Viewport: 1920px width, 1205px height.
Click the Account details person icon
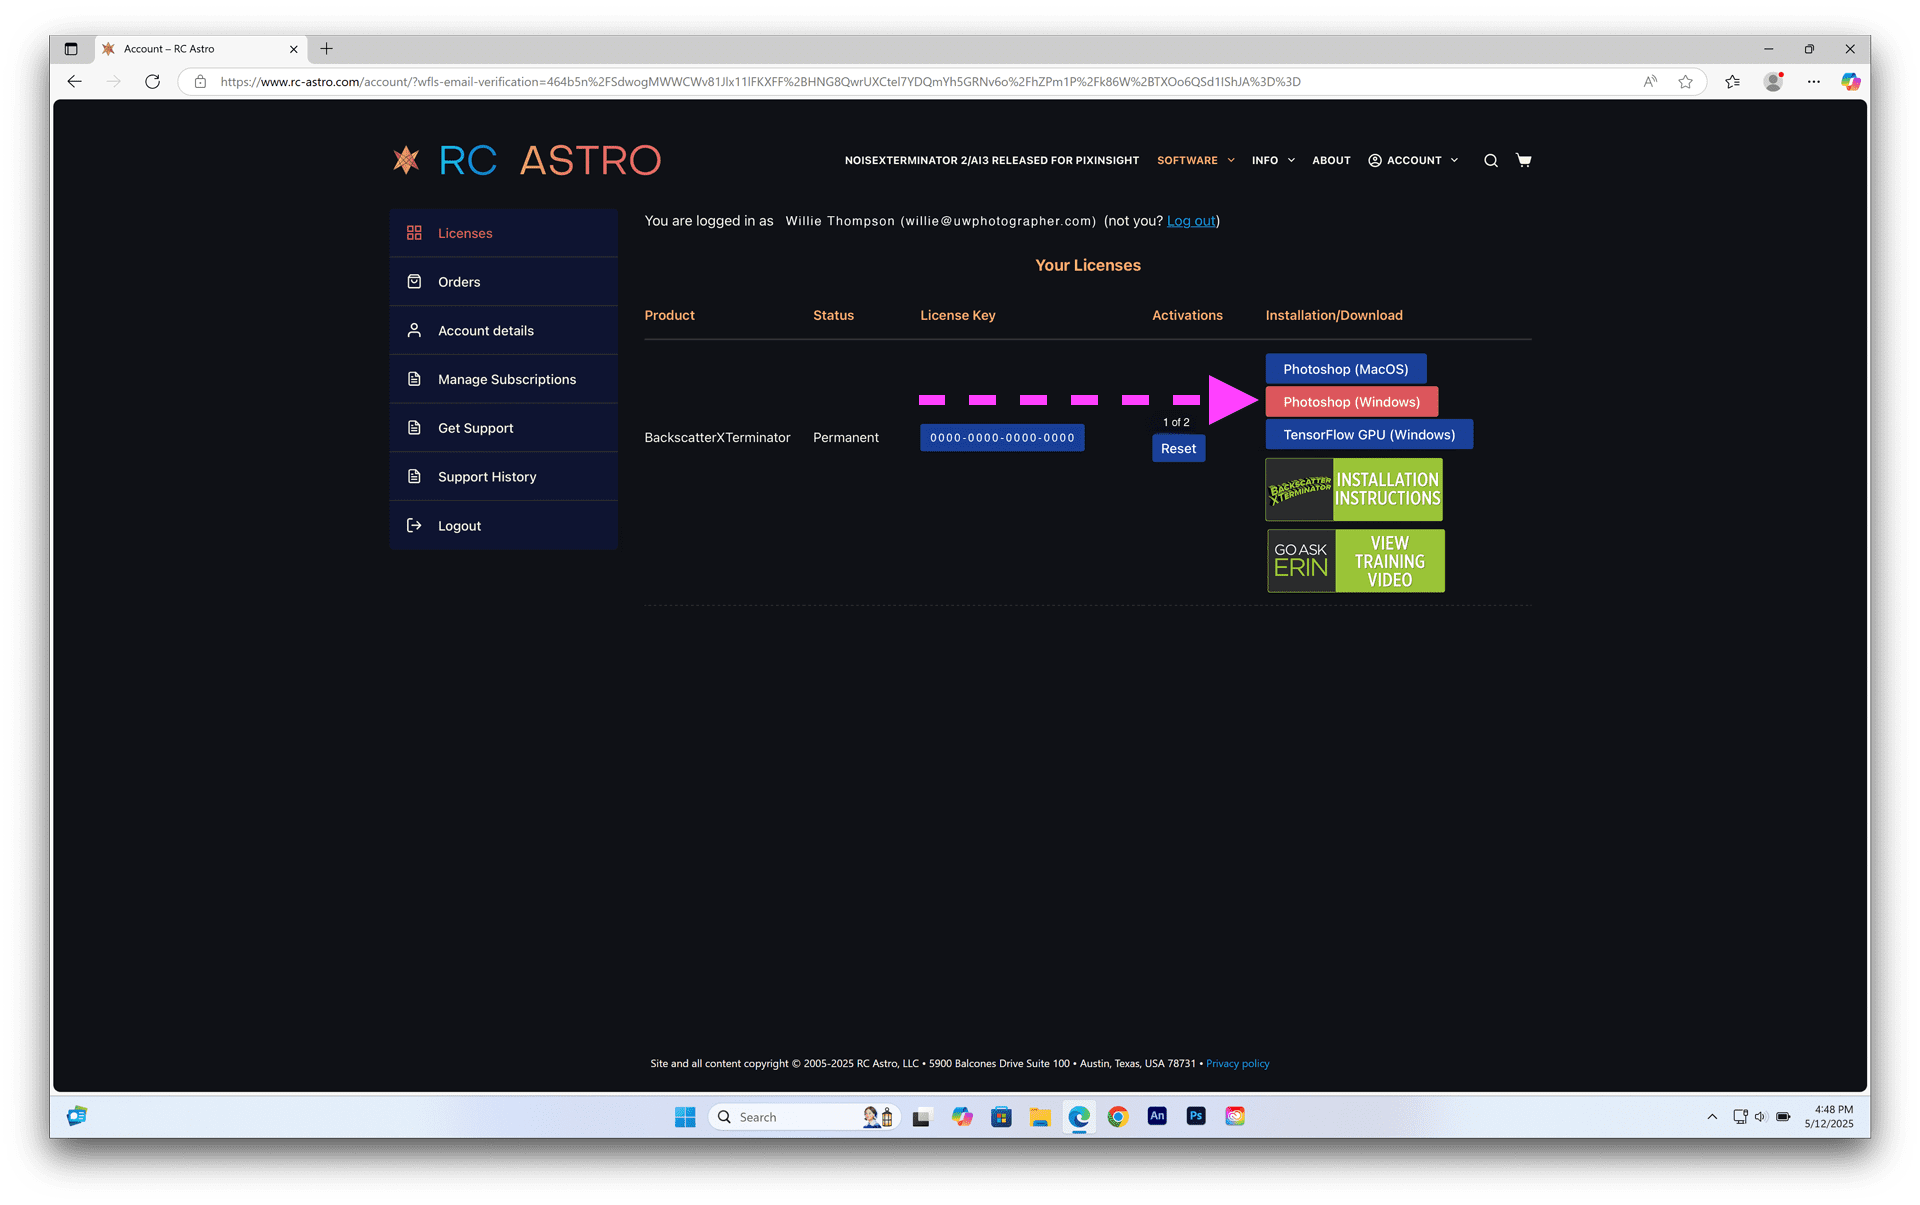pos(414,330)
